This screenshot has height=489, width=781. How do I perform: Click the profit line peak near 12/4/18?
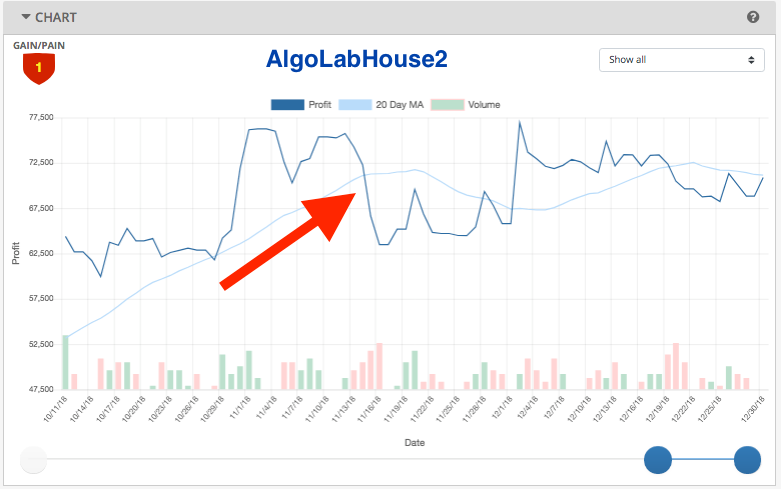pyautogui.click(x=520, y=122)
